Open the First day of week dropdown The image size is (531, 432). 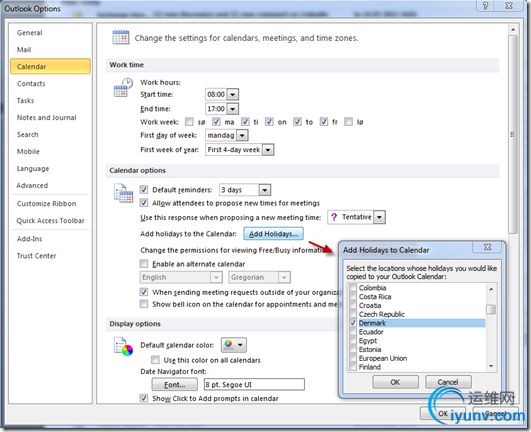[x=242, y=135]
